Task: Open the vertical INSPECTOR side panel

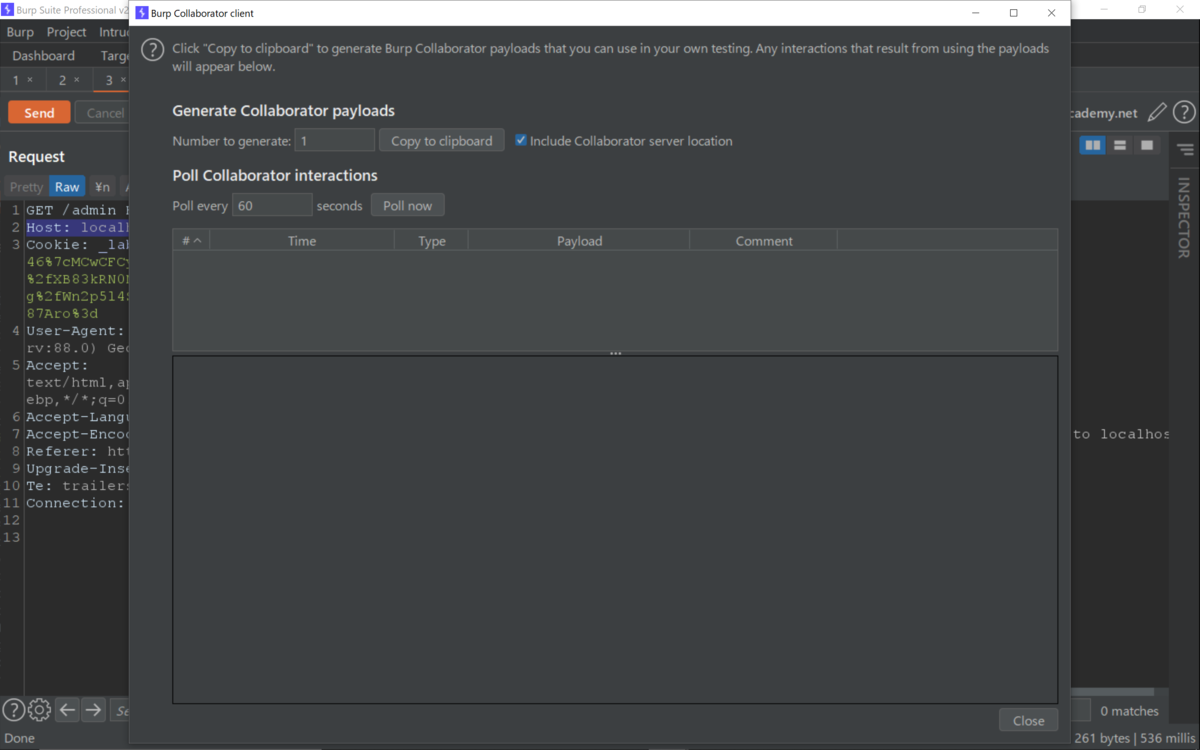Action: 1184,217
